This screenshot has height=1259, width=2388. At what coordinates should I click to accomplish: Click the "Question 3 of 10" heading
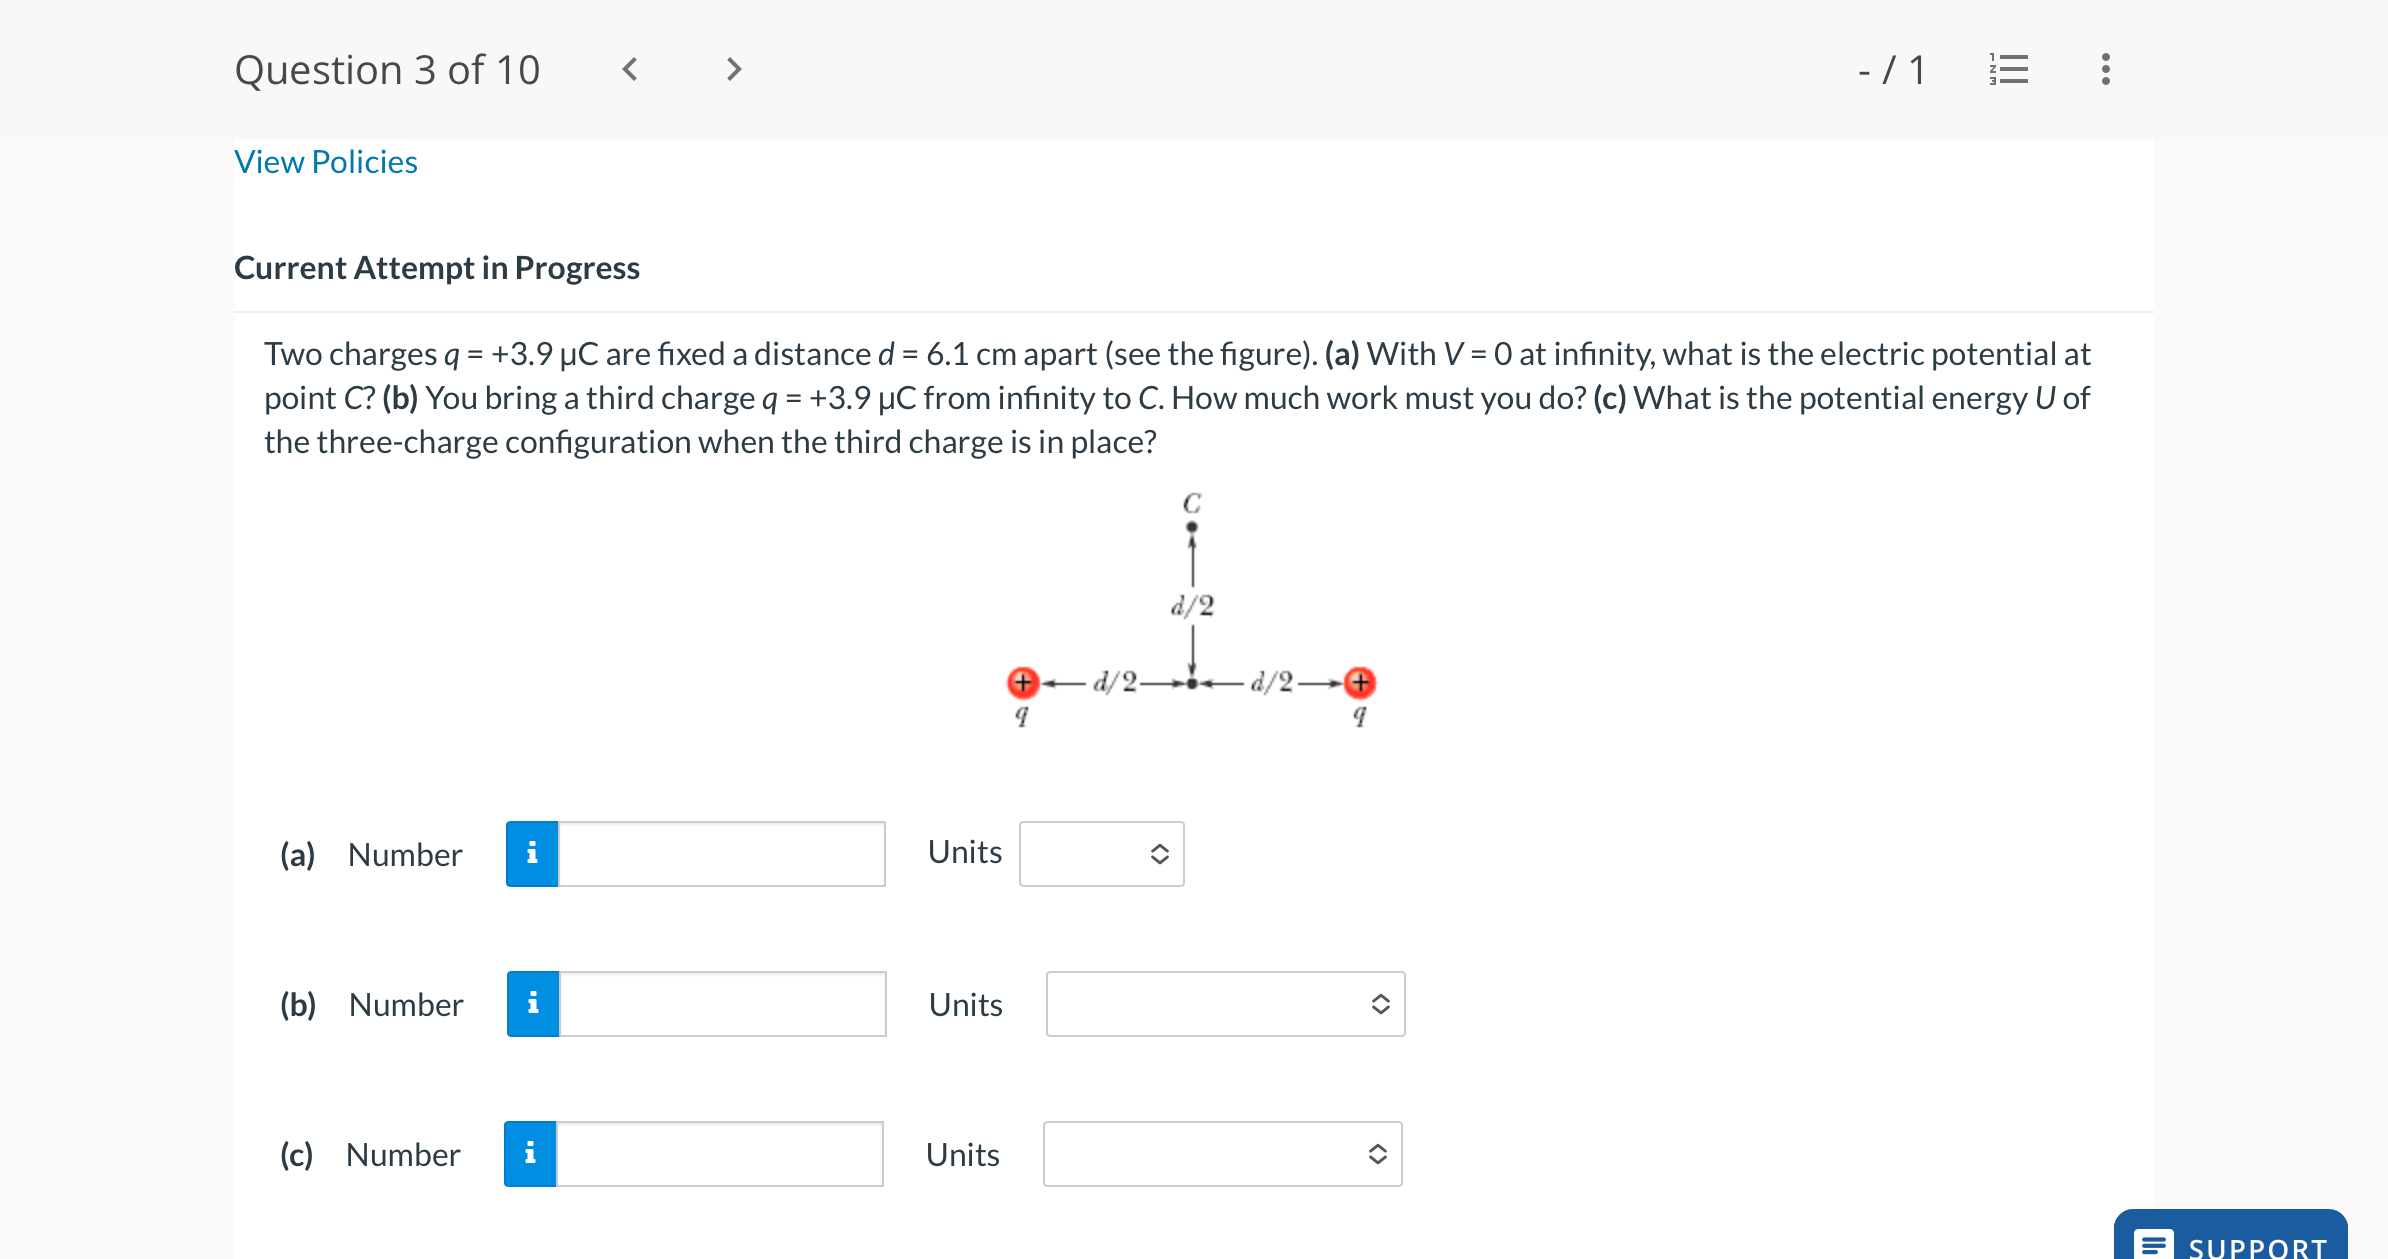click(387, 70)
